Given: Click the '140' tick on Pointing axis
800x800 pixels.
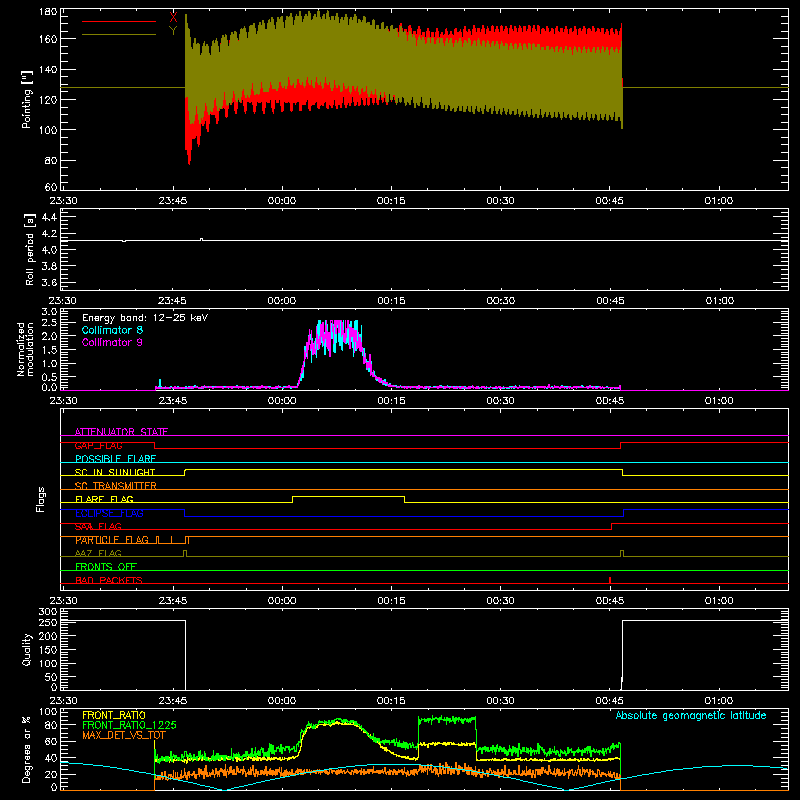Looking at the screenshot, I should (48, 69).
